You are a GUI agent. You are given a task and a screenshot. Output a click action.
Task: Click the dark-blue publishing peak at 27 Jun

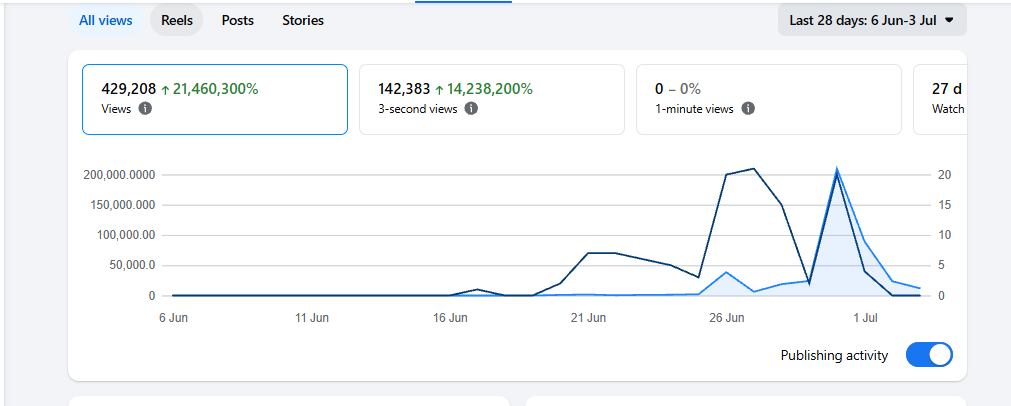coord(754,169)
